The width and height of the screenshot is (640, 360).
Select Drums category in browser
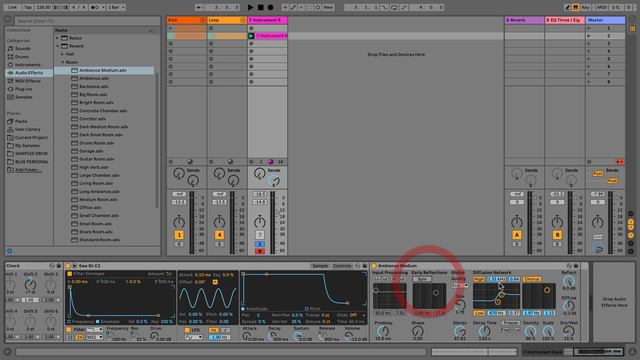pos(22,56)
